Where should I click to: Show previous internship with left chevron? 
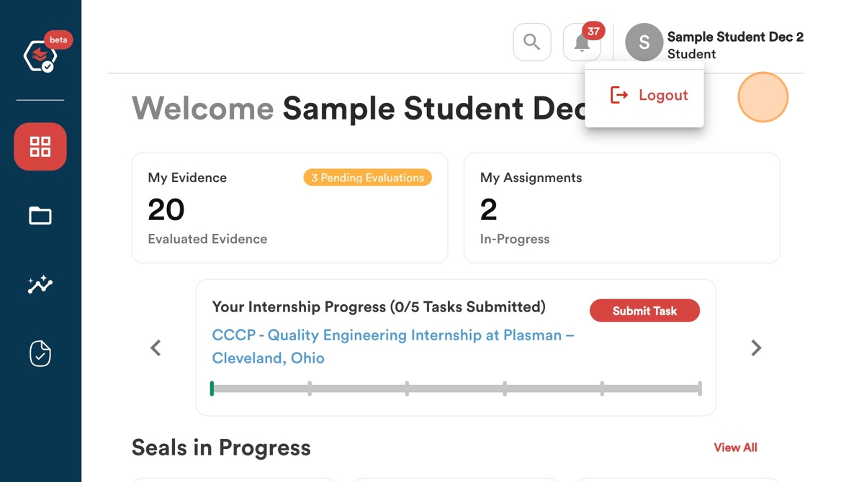coord(156,348)
